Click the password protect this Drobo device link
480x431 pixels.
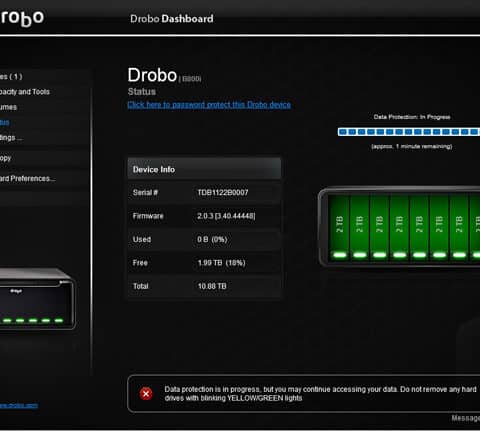(x=209, y=105)
